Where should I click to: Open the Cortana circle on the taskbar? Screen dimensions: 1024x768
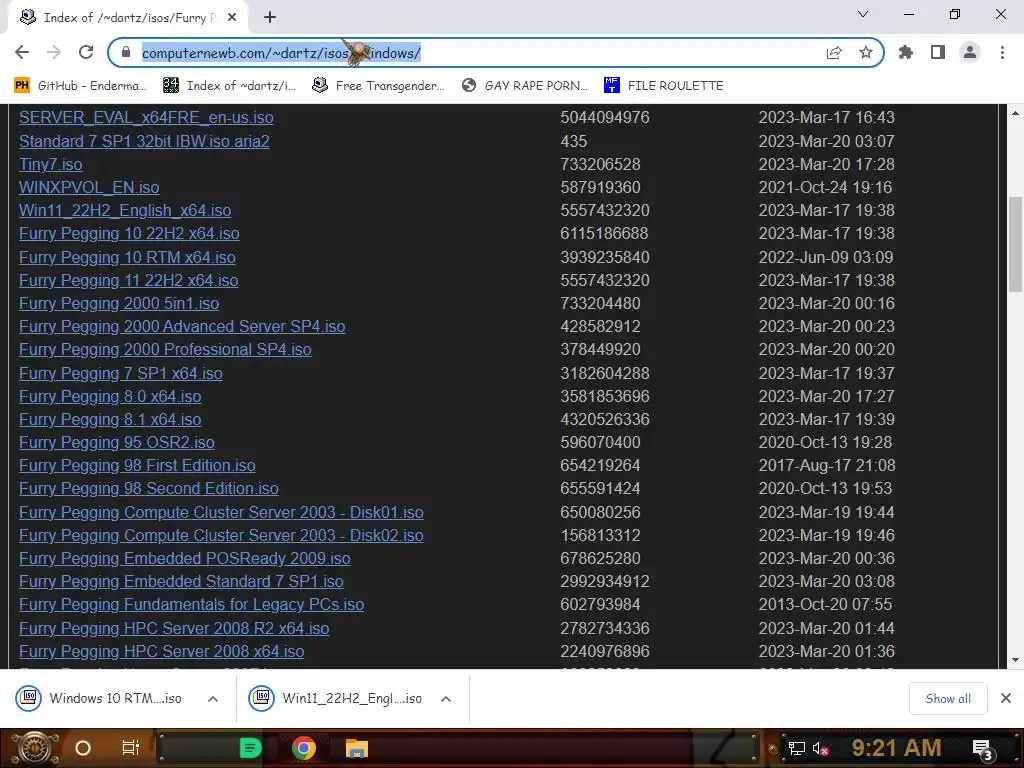tap(83, 748)
